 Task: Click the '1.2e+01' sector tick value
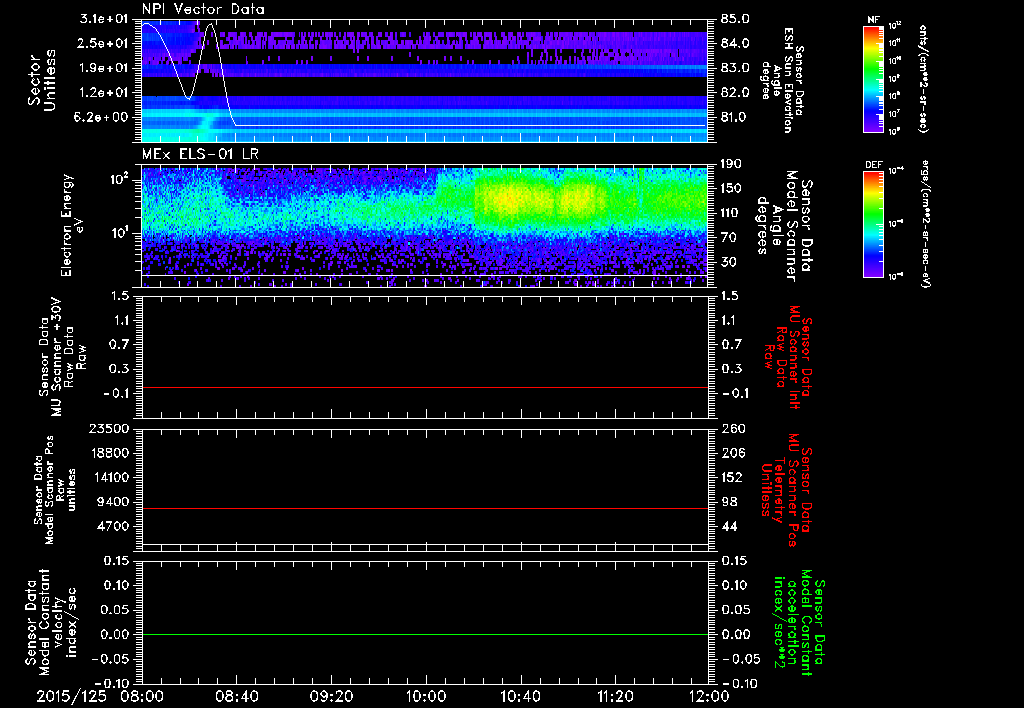[x=104, y=93]
